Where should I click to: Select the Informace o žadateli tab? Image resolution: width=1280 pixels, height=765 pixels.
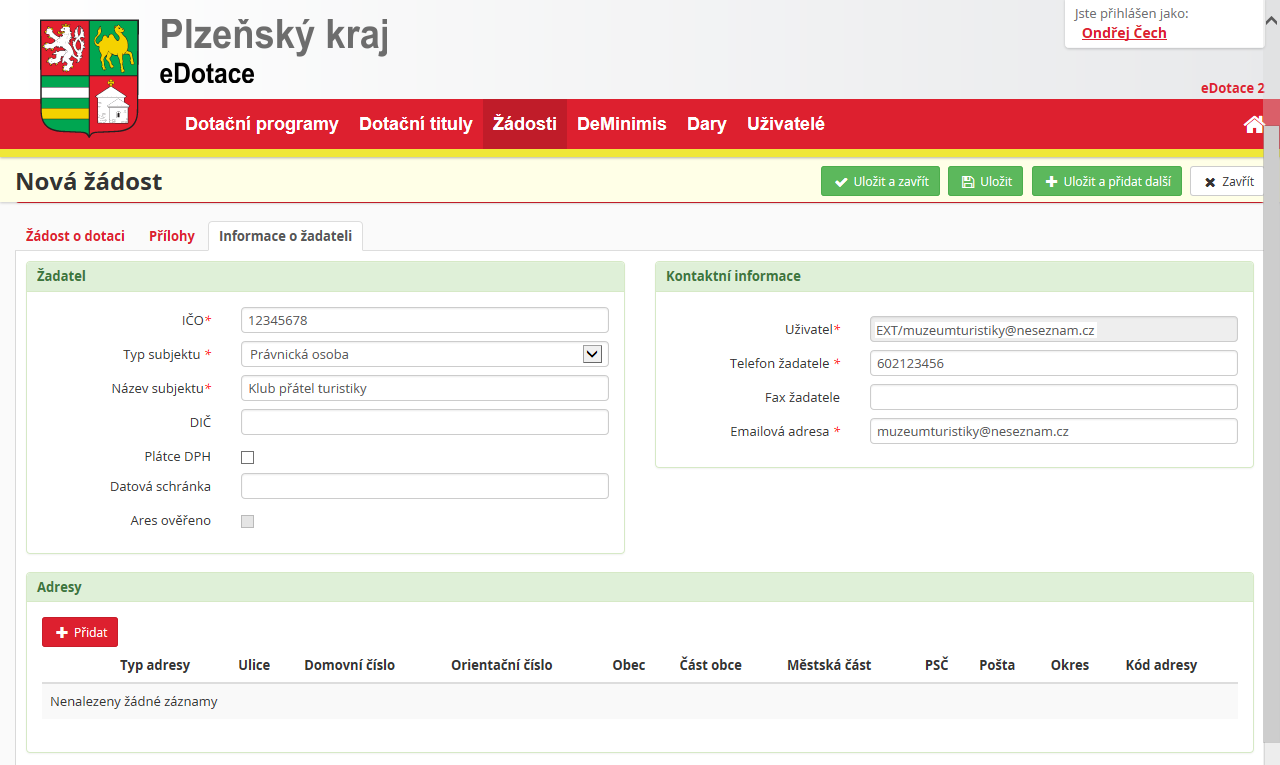[x=285, y=236]
